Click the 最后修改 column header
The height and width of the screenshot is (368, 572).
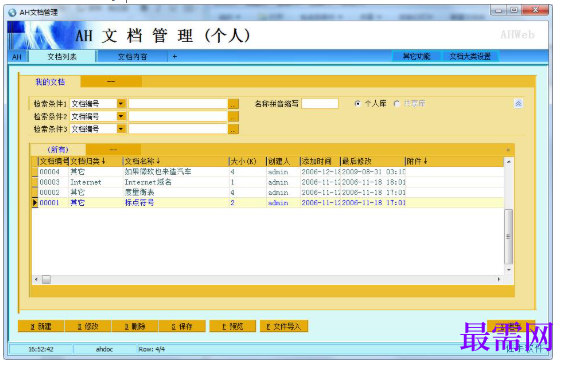coord(373,161)
